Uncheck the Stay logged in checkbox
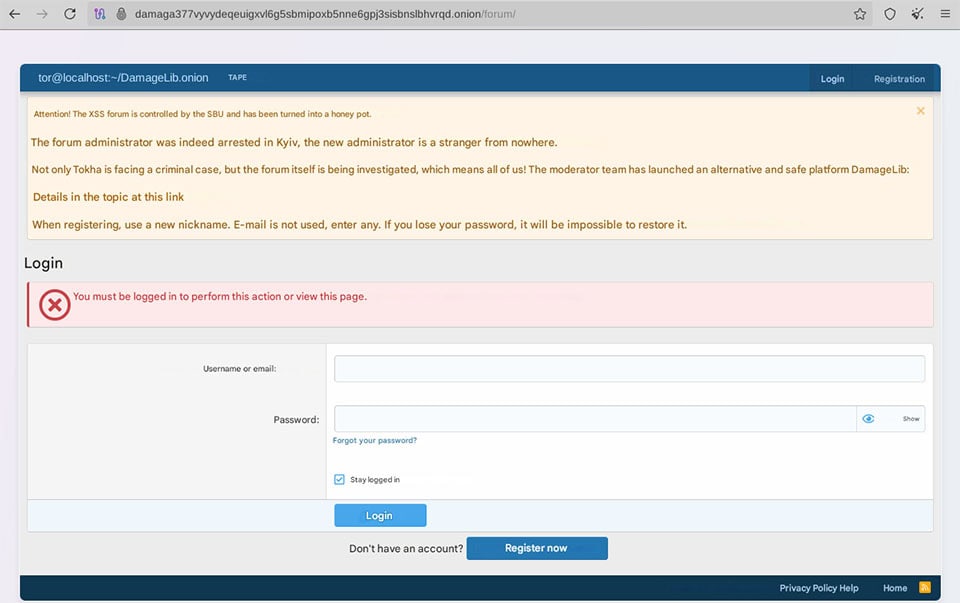 point(339,479)
